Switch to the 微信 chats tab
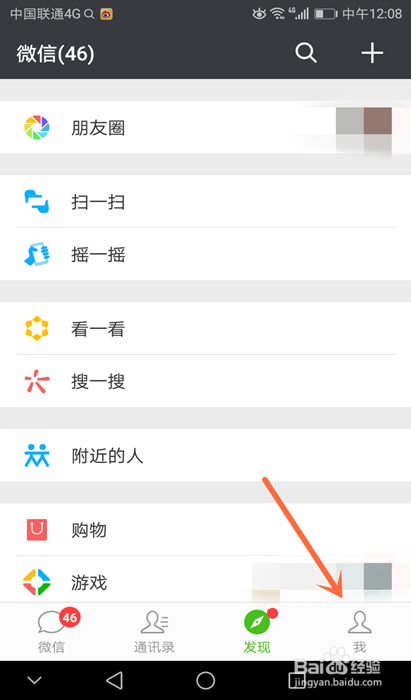This screenshot has height=700, width=411. 51,632
